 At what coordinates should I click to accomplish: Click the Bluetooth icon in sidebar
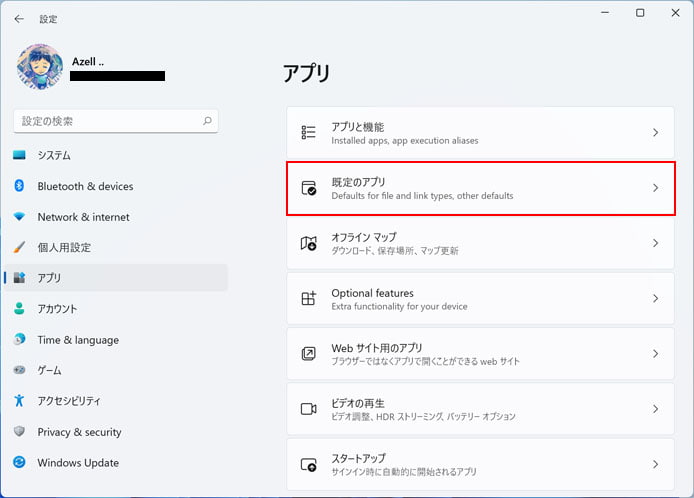click(19, 185)
